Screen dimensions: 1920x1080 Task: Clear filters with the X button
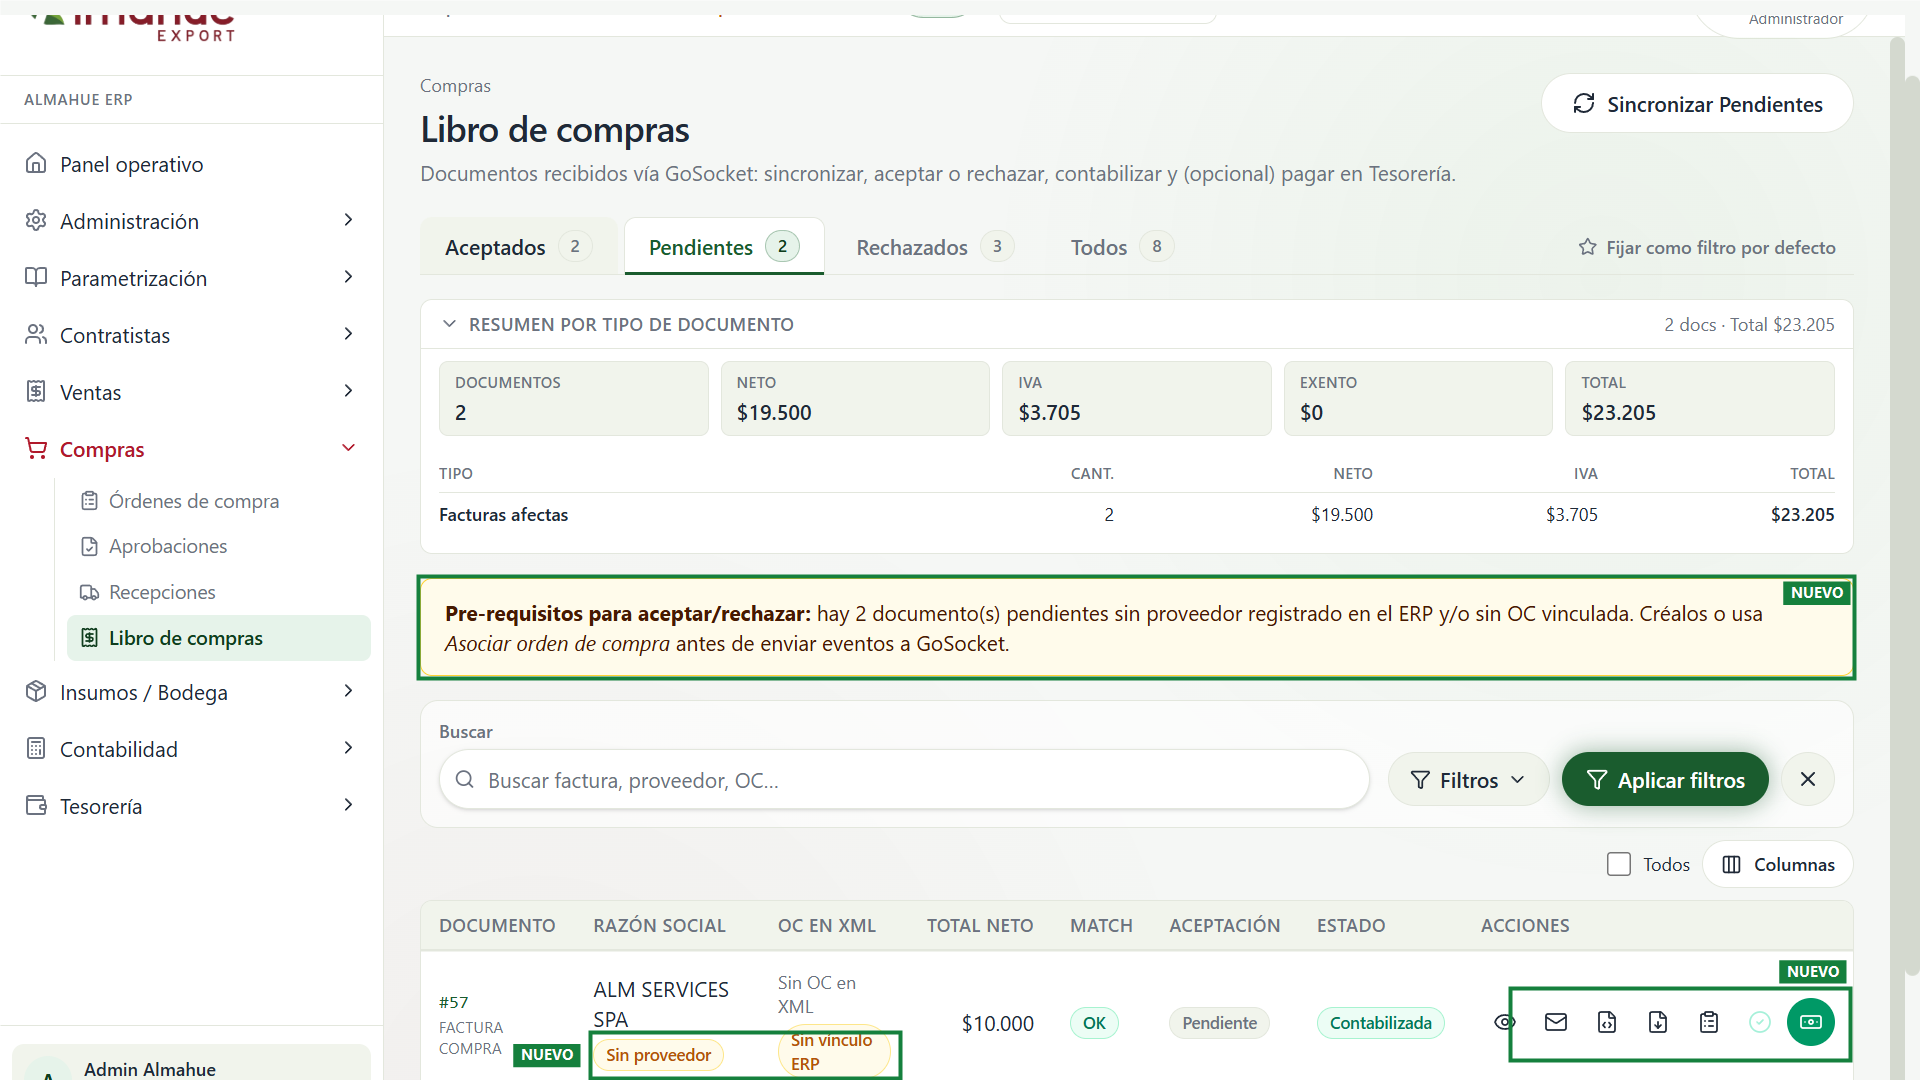[1808, 780]
